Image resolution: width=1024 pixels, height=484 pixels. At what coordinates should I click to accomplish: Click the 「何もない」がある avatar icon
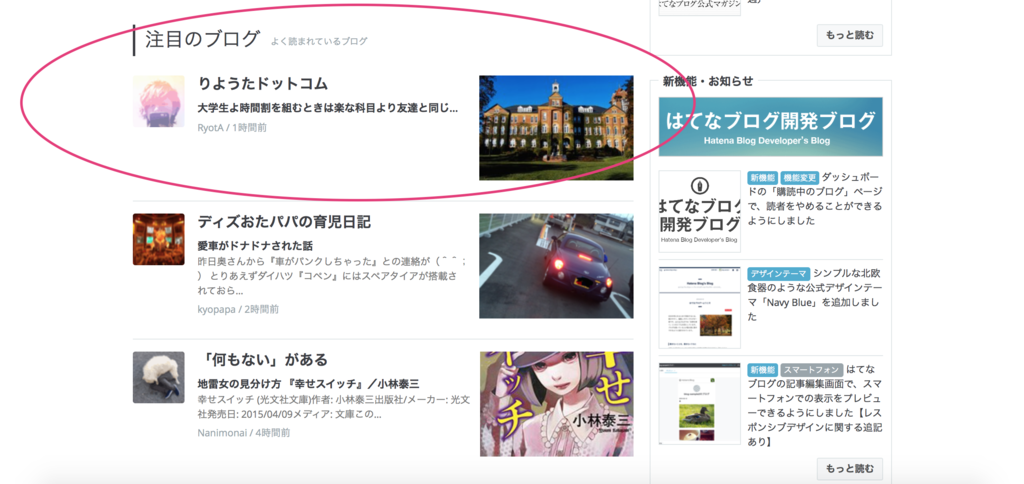click(159, 378)
